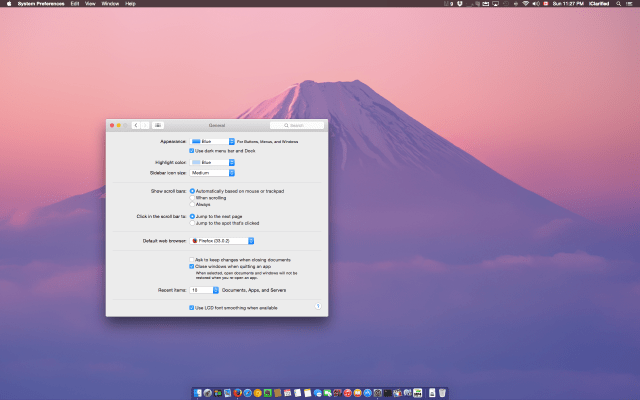Open the Highlight color Blue selector
The width and height of the screenshot is (640, 400).
coord(213,161)
